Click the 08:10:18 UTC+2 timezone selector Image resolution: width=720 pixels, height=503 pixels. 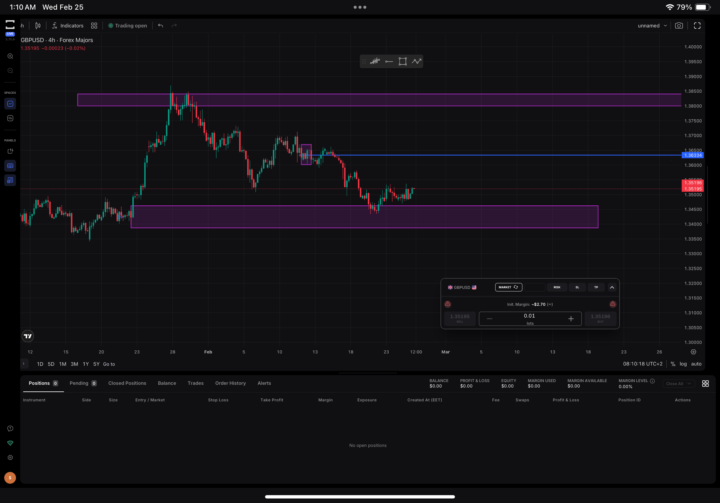(642, 364)
